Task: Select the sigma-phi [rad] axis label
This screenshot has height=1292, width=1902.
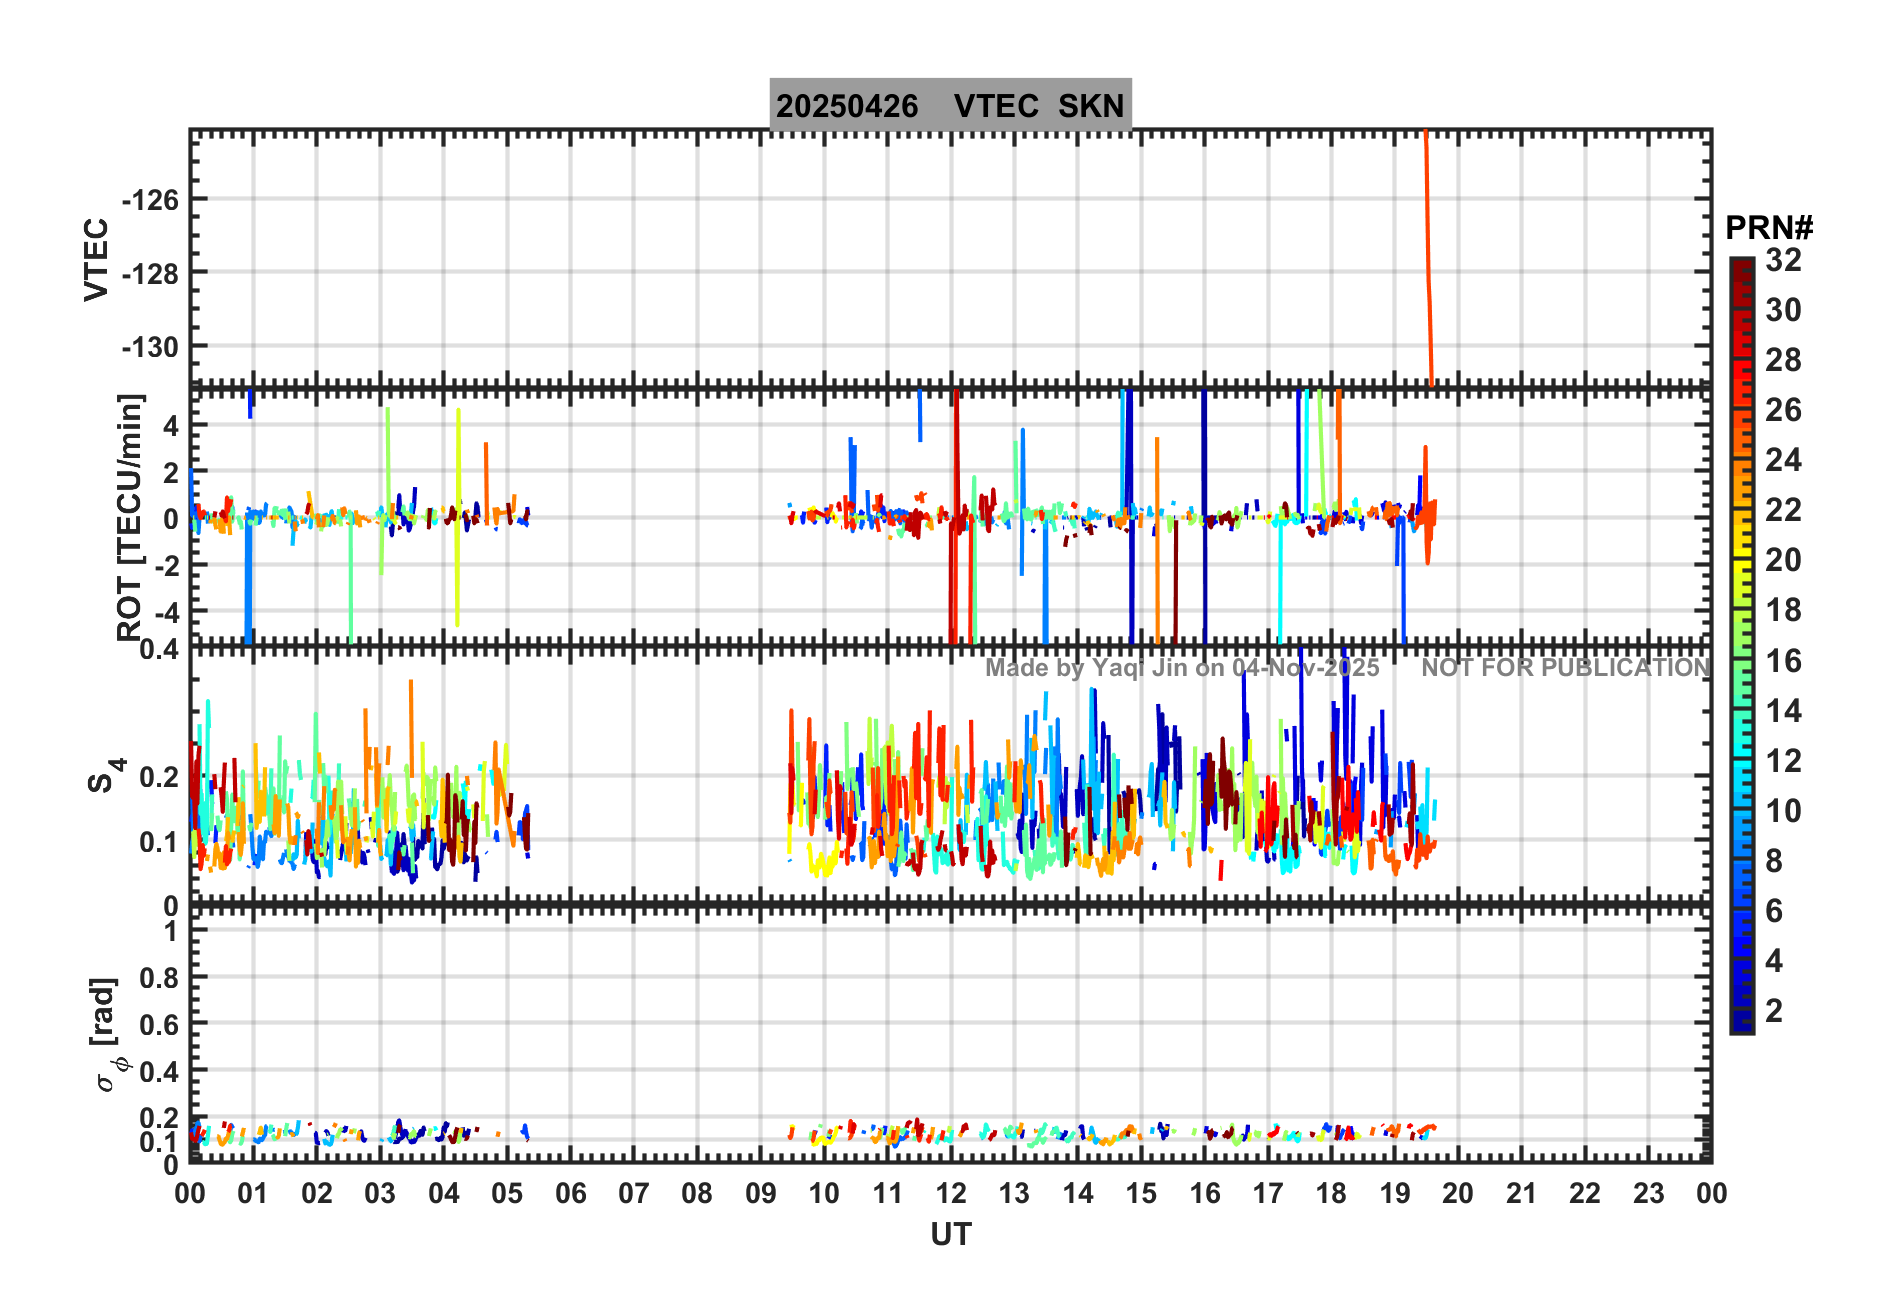Action: click(107, 1034)
